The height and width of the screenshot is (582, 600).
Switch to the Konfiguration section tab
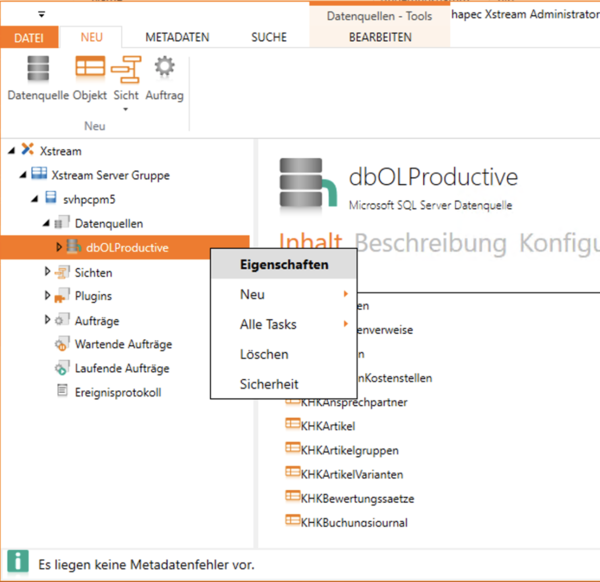point(559,244)
